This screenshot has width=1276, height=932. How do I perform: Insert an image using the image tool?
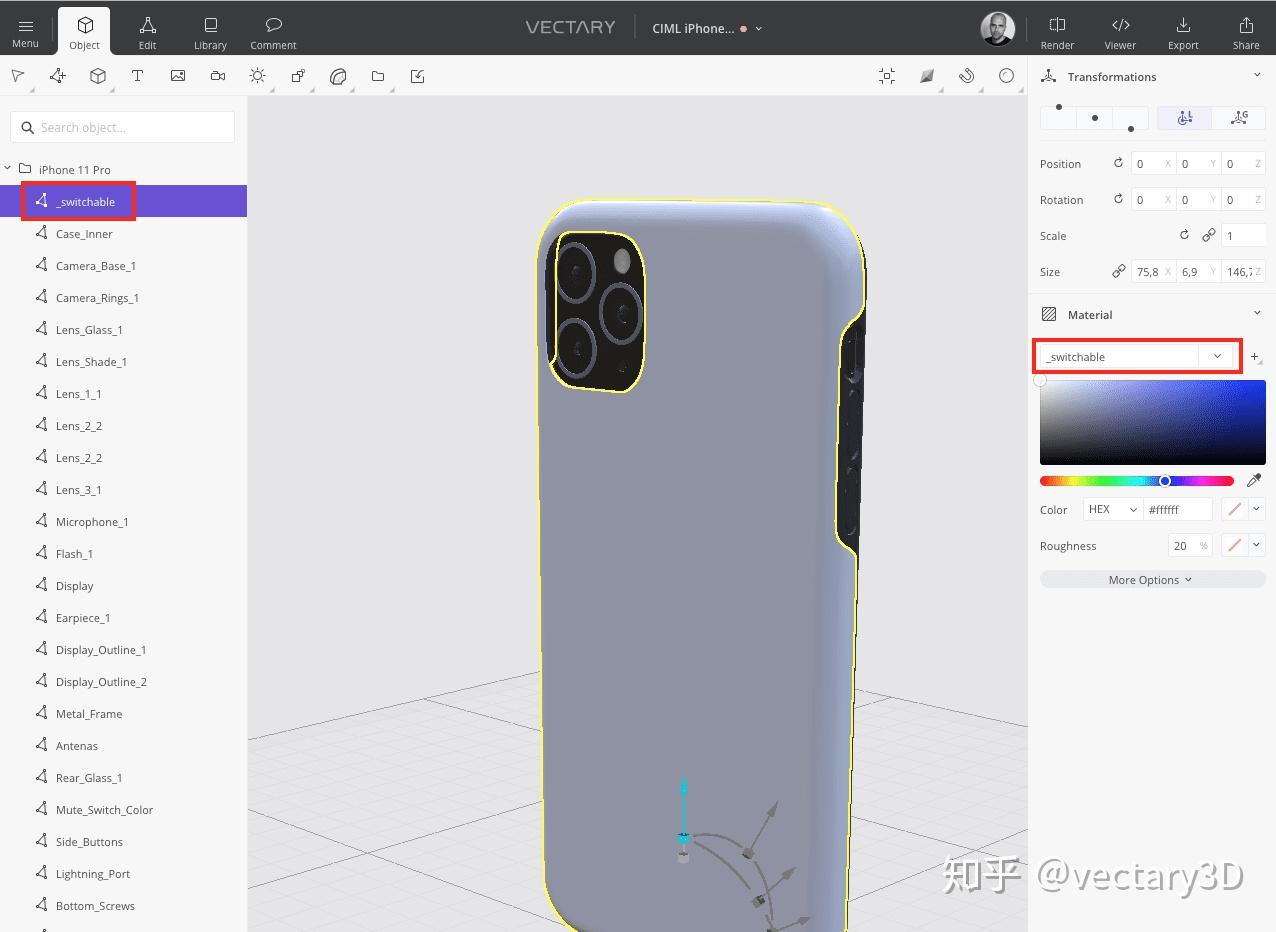(x=177, y=75)
